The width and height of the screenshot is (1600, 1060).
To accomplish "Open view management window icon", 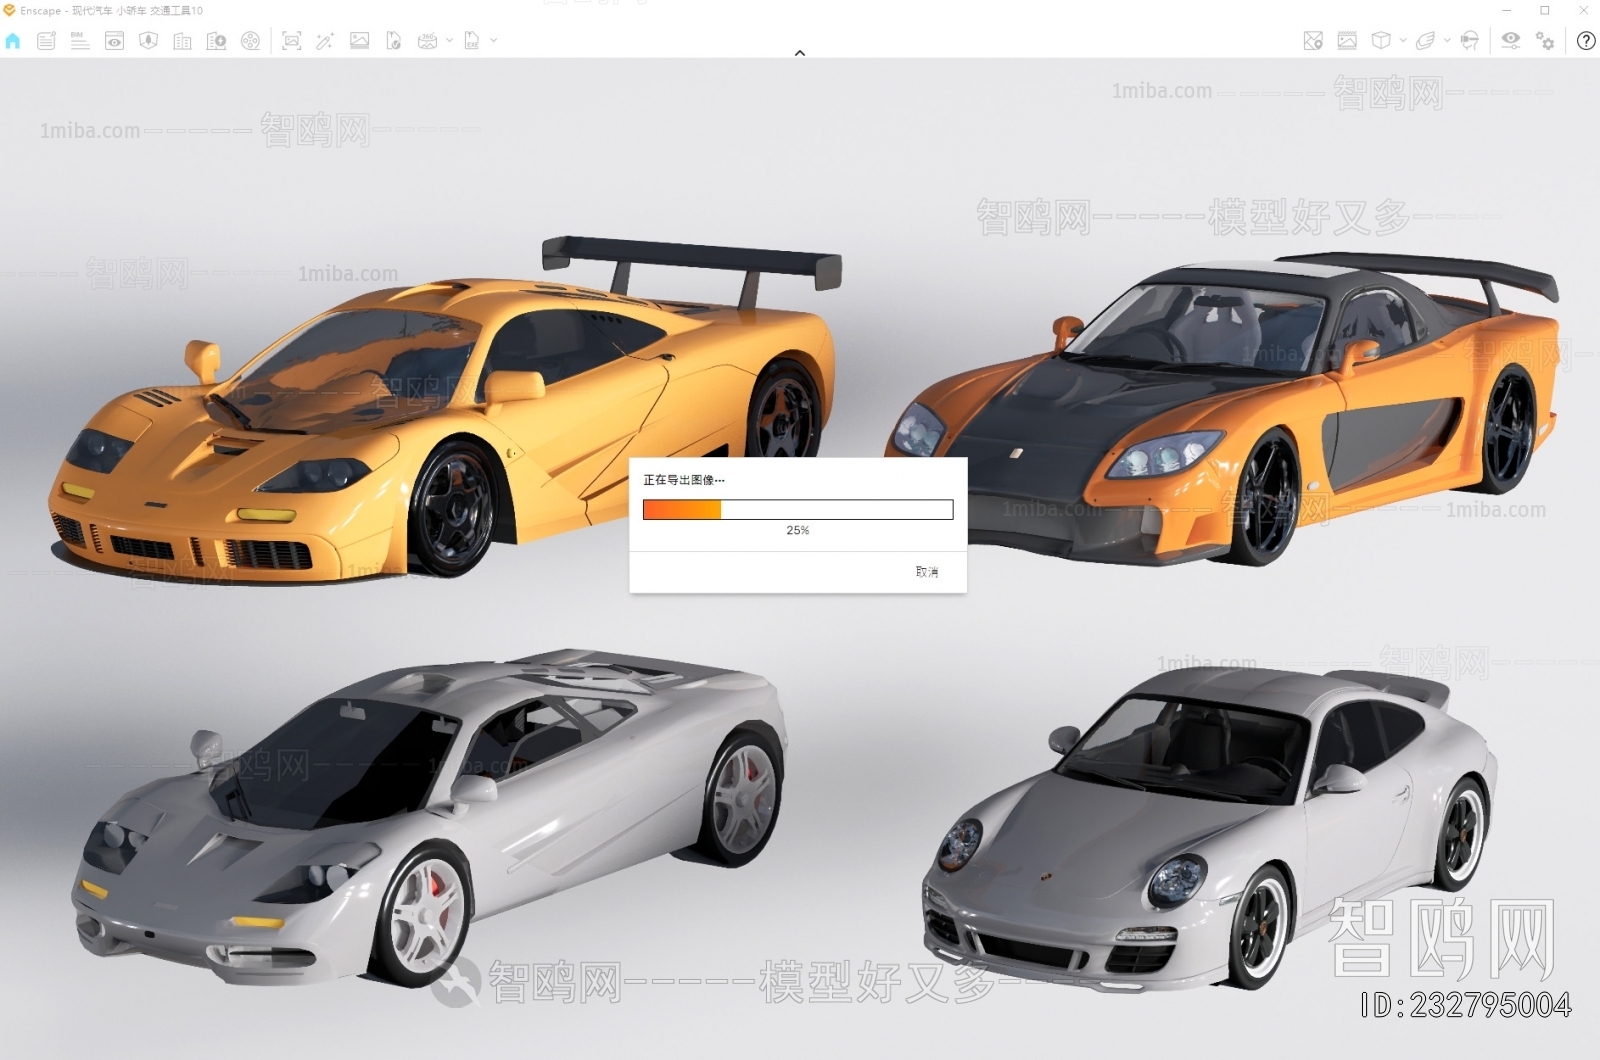I will (115, 41).
